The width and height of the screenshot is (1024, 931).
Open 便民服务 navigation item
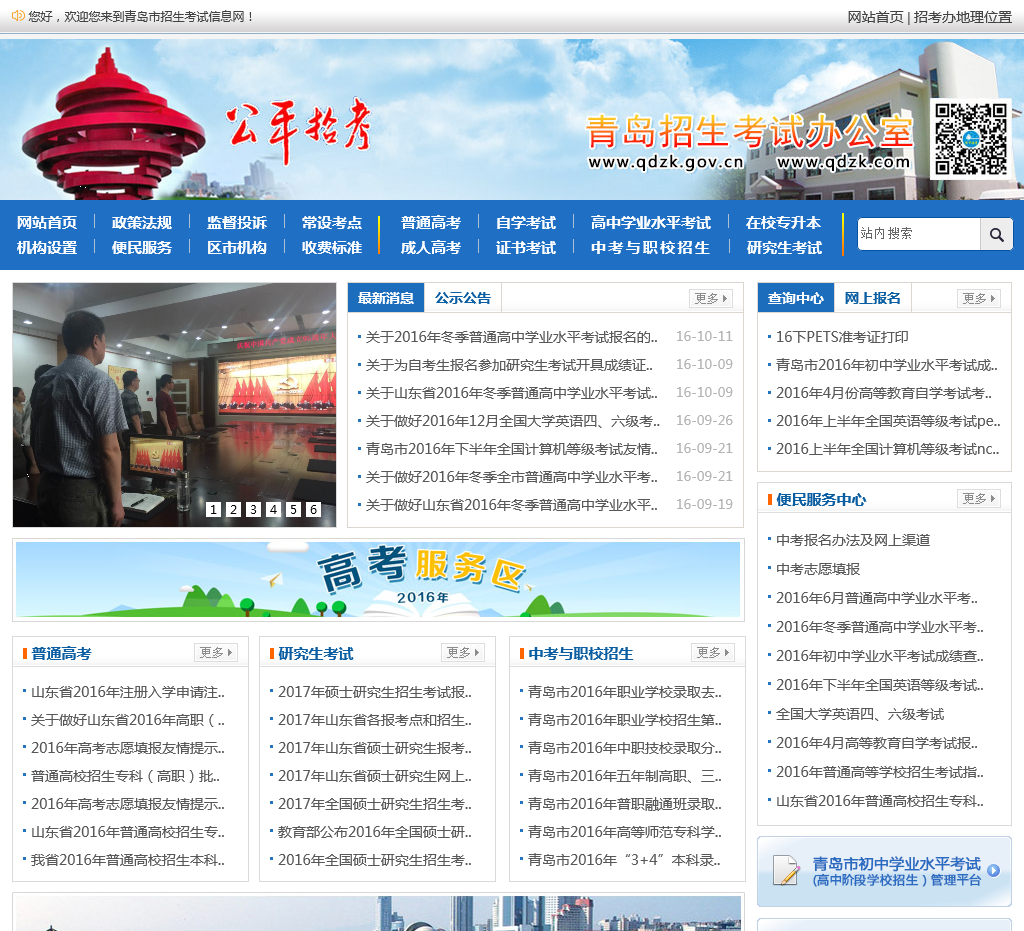coord(142,247)
